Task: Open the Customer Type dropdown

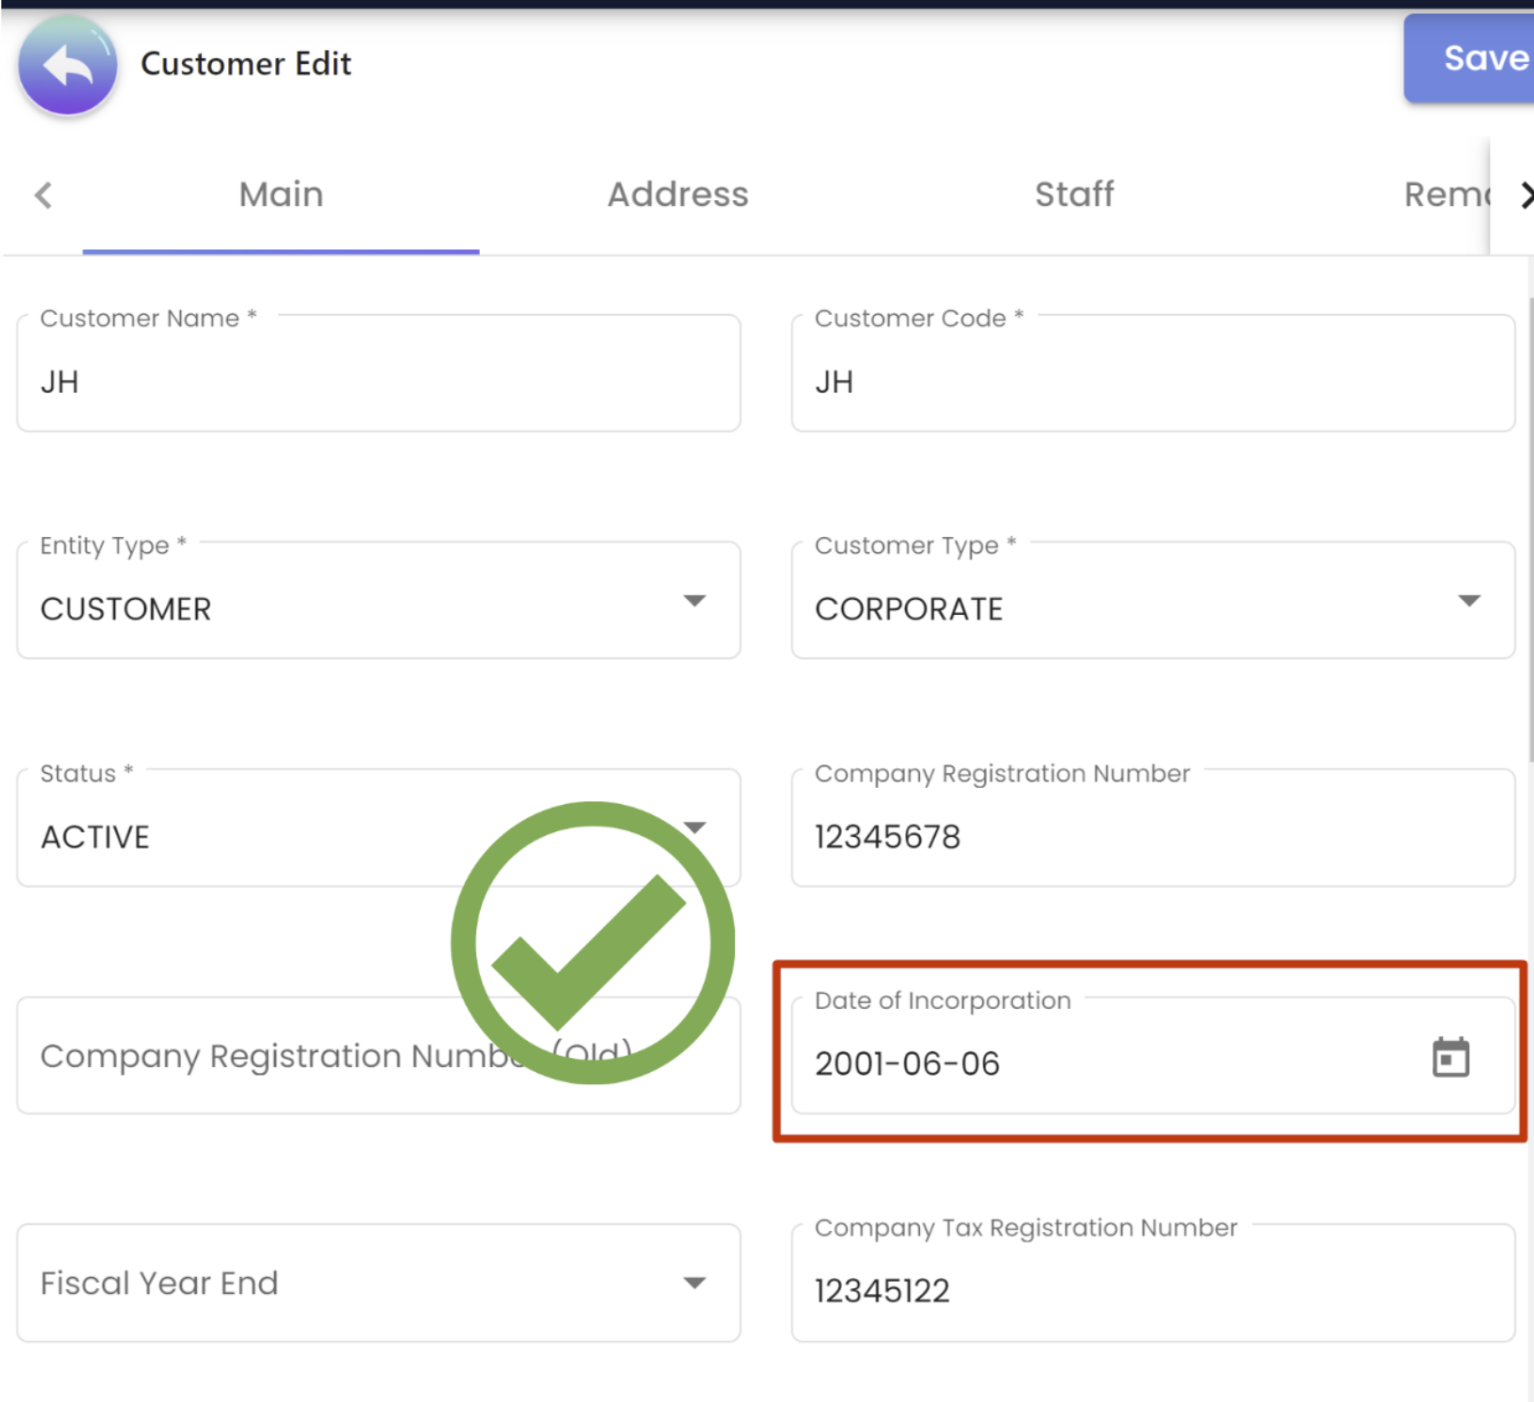Action: click(1468, 601)
